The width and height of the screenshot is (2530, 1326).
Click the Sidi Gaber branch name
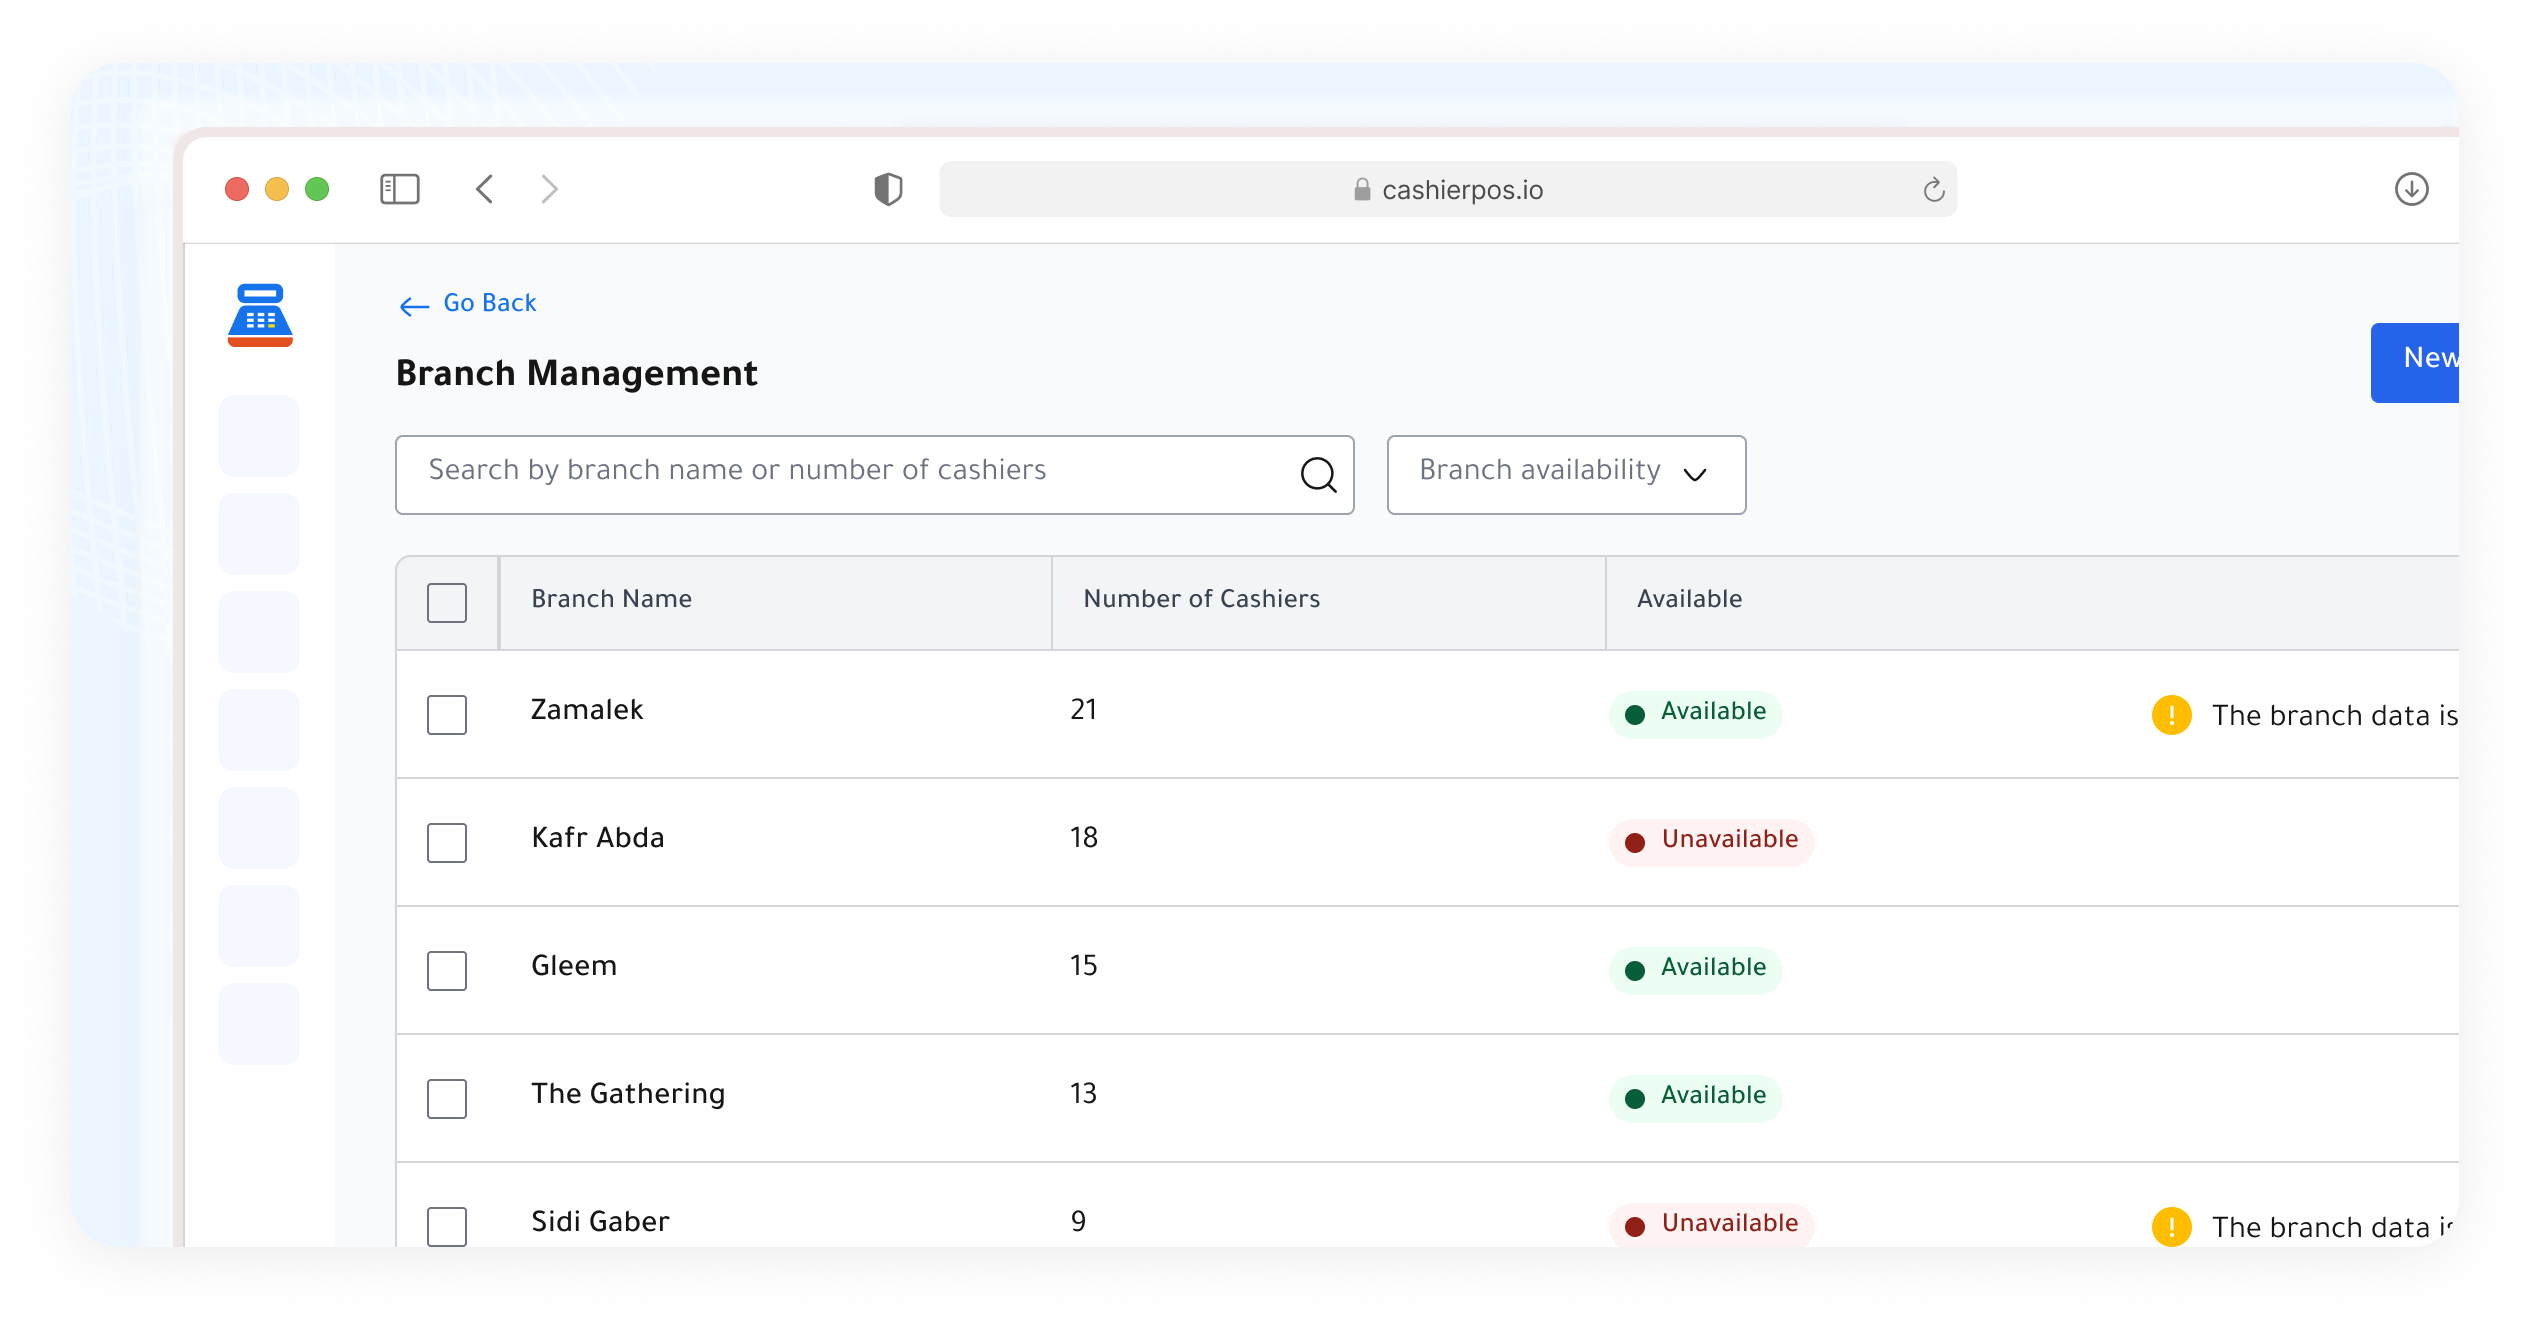(600, 1222)
